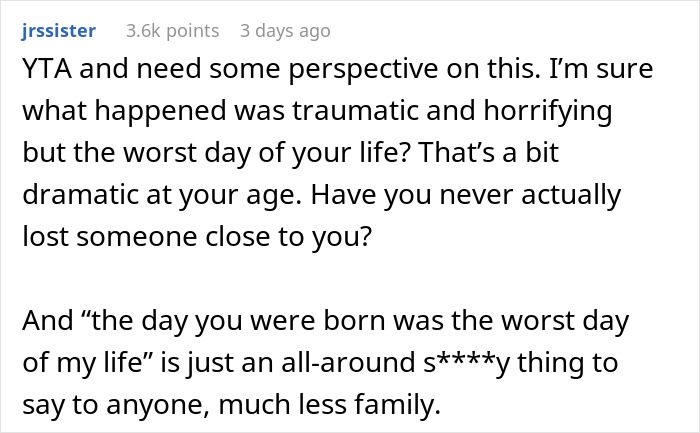Click the 3 days ago timestamp
This screenshot has width=700, height=433.
(x=285, y=31)
